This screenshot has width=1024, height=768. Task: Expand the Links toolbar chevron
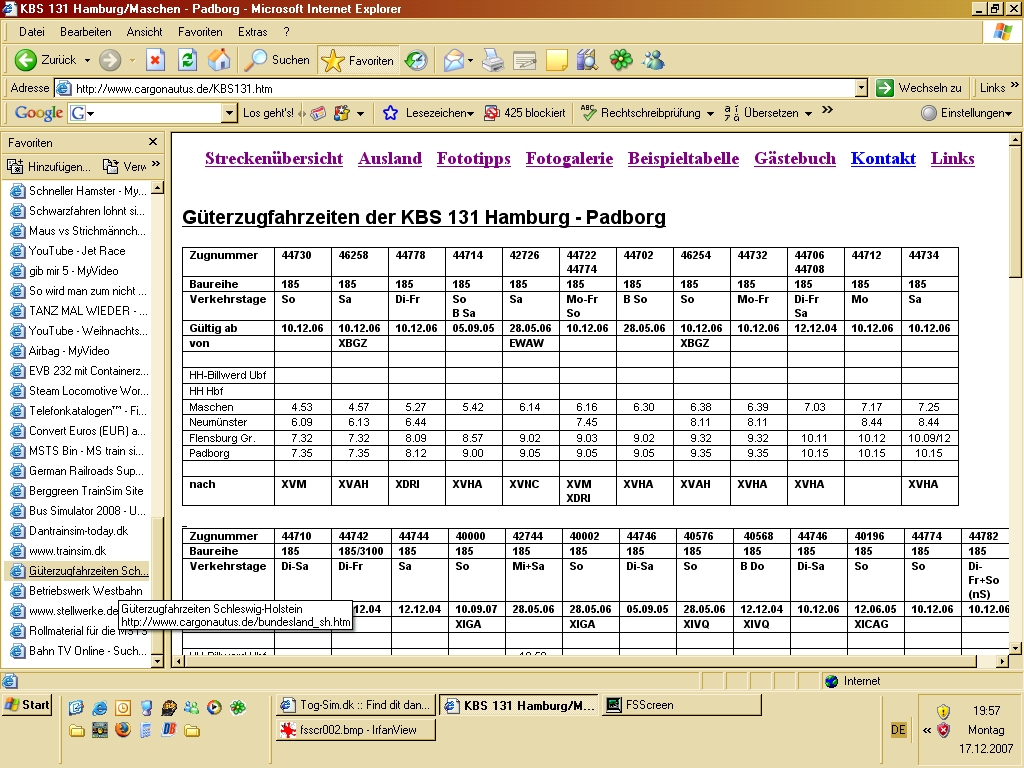click(x=1014, y=86)
